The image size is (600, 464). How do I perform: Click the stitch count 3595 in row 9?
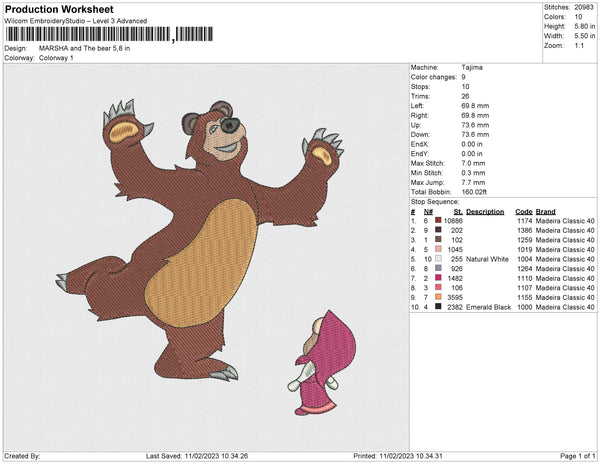(x=455, y=297)
